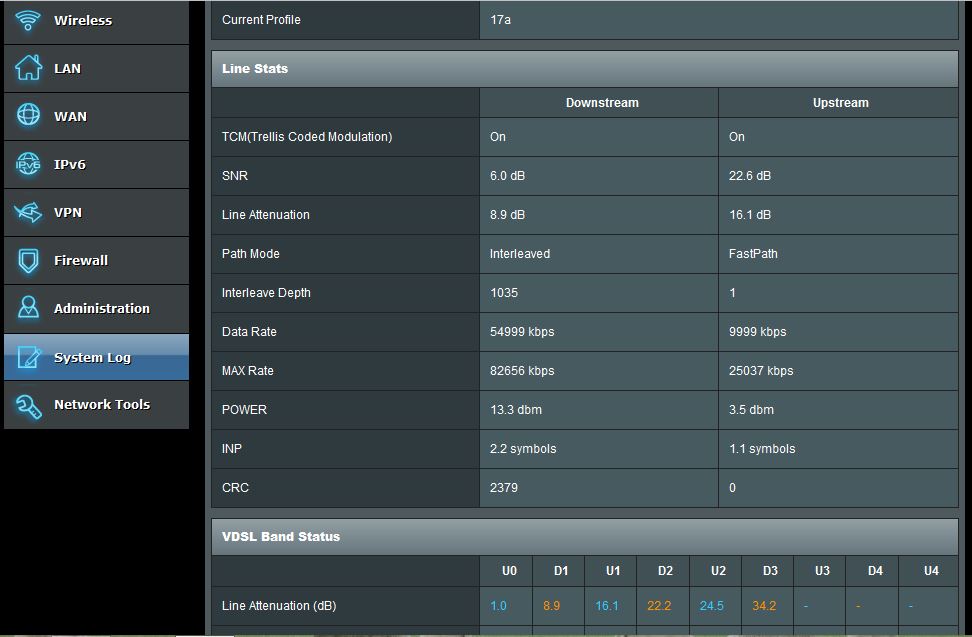This screenshot has height=637, width=972.
Task: Click the U0 attenuation value 1.0
Action: [x=498, y=606]
